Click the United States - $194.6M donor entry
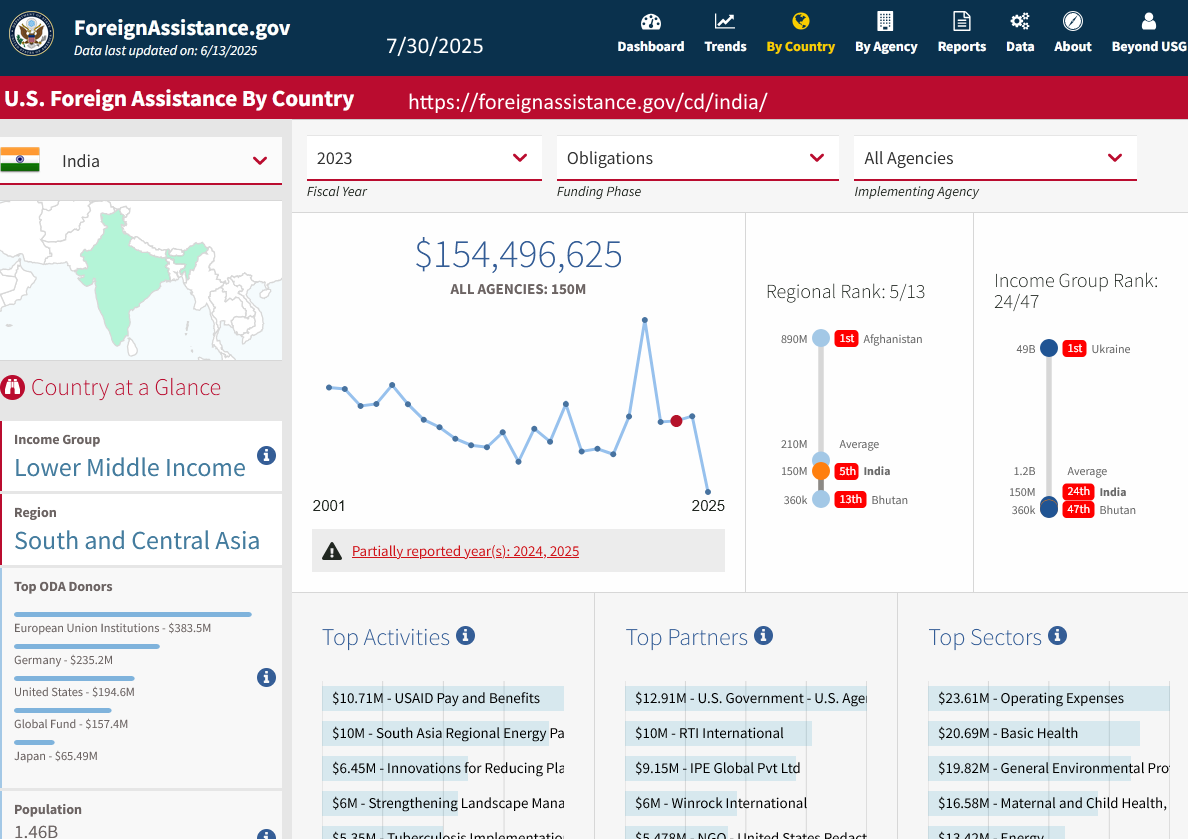This screenshot has height=839, width=1188. pyautogui.click(x=74, y=692)
